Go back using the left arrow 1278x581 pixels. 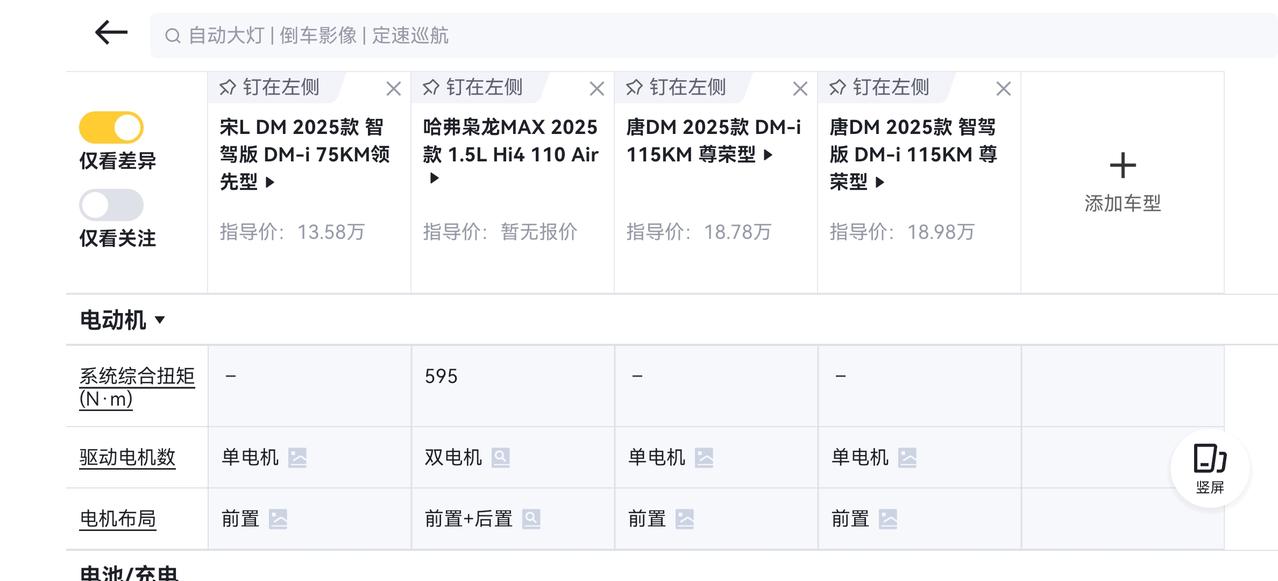111,33
